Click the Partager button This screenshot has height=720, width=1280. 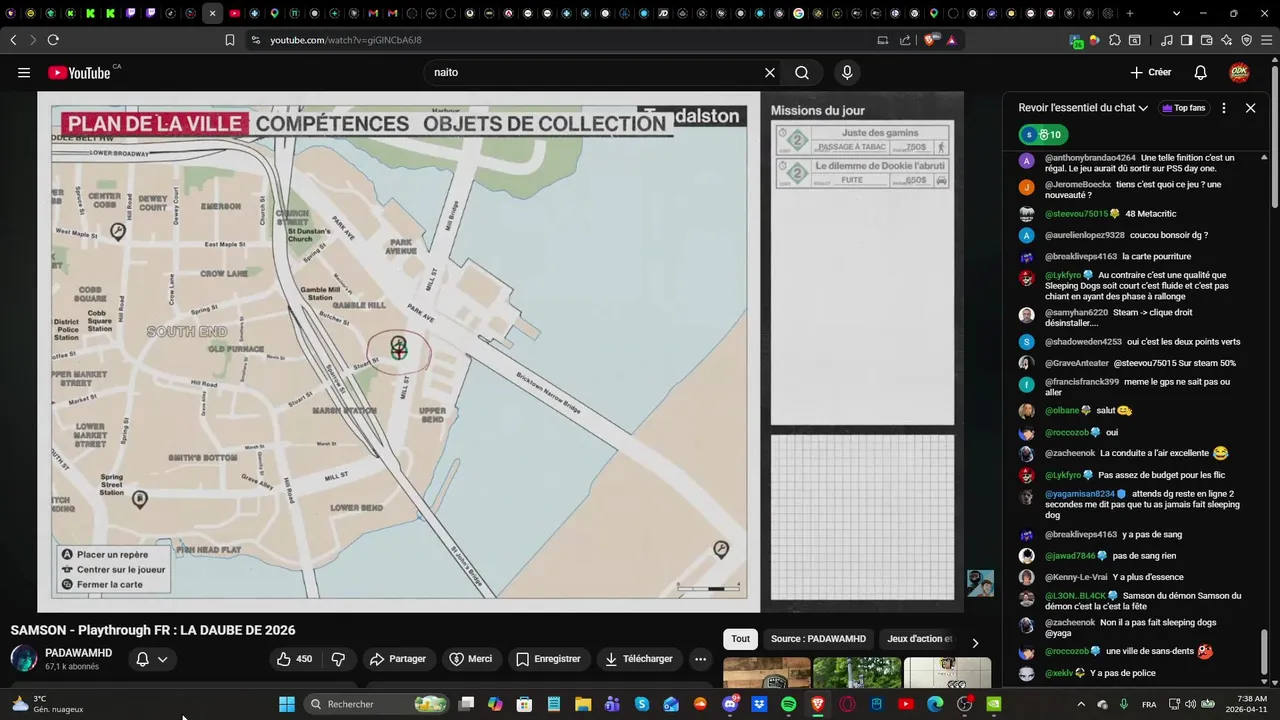[x=397, y=659]
